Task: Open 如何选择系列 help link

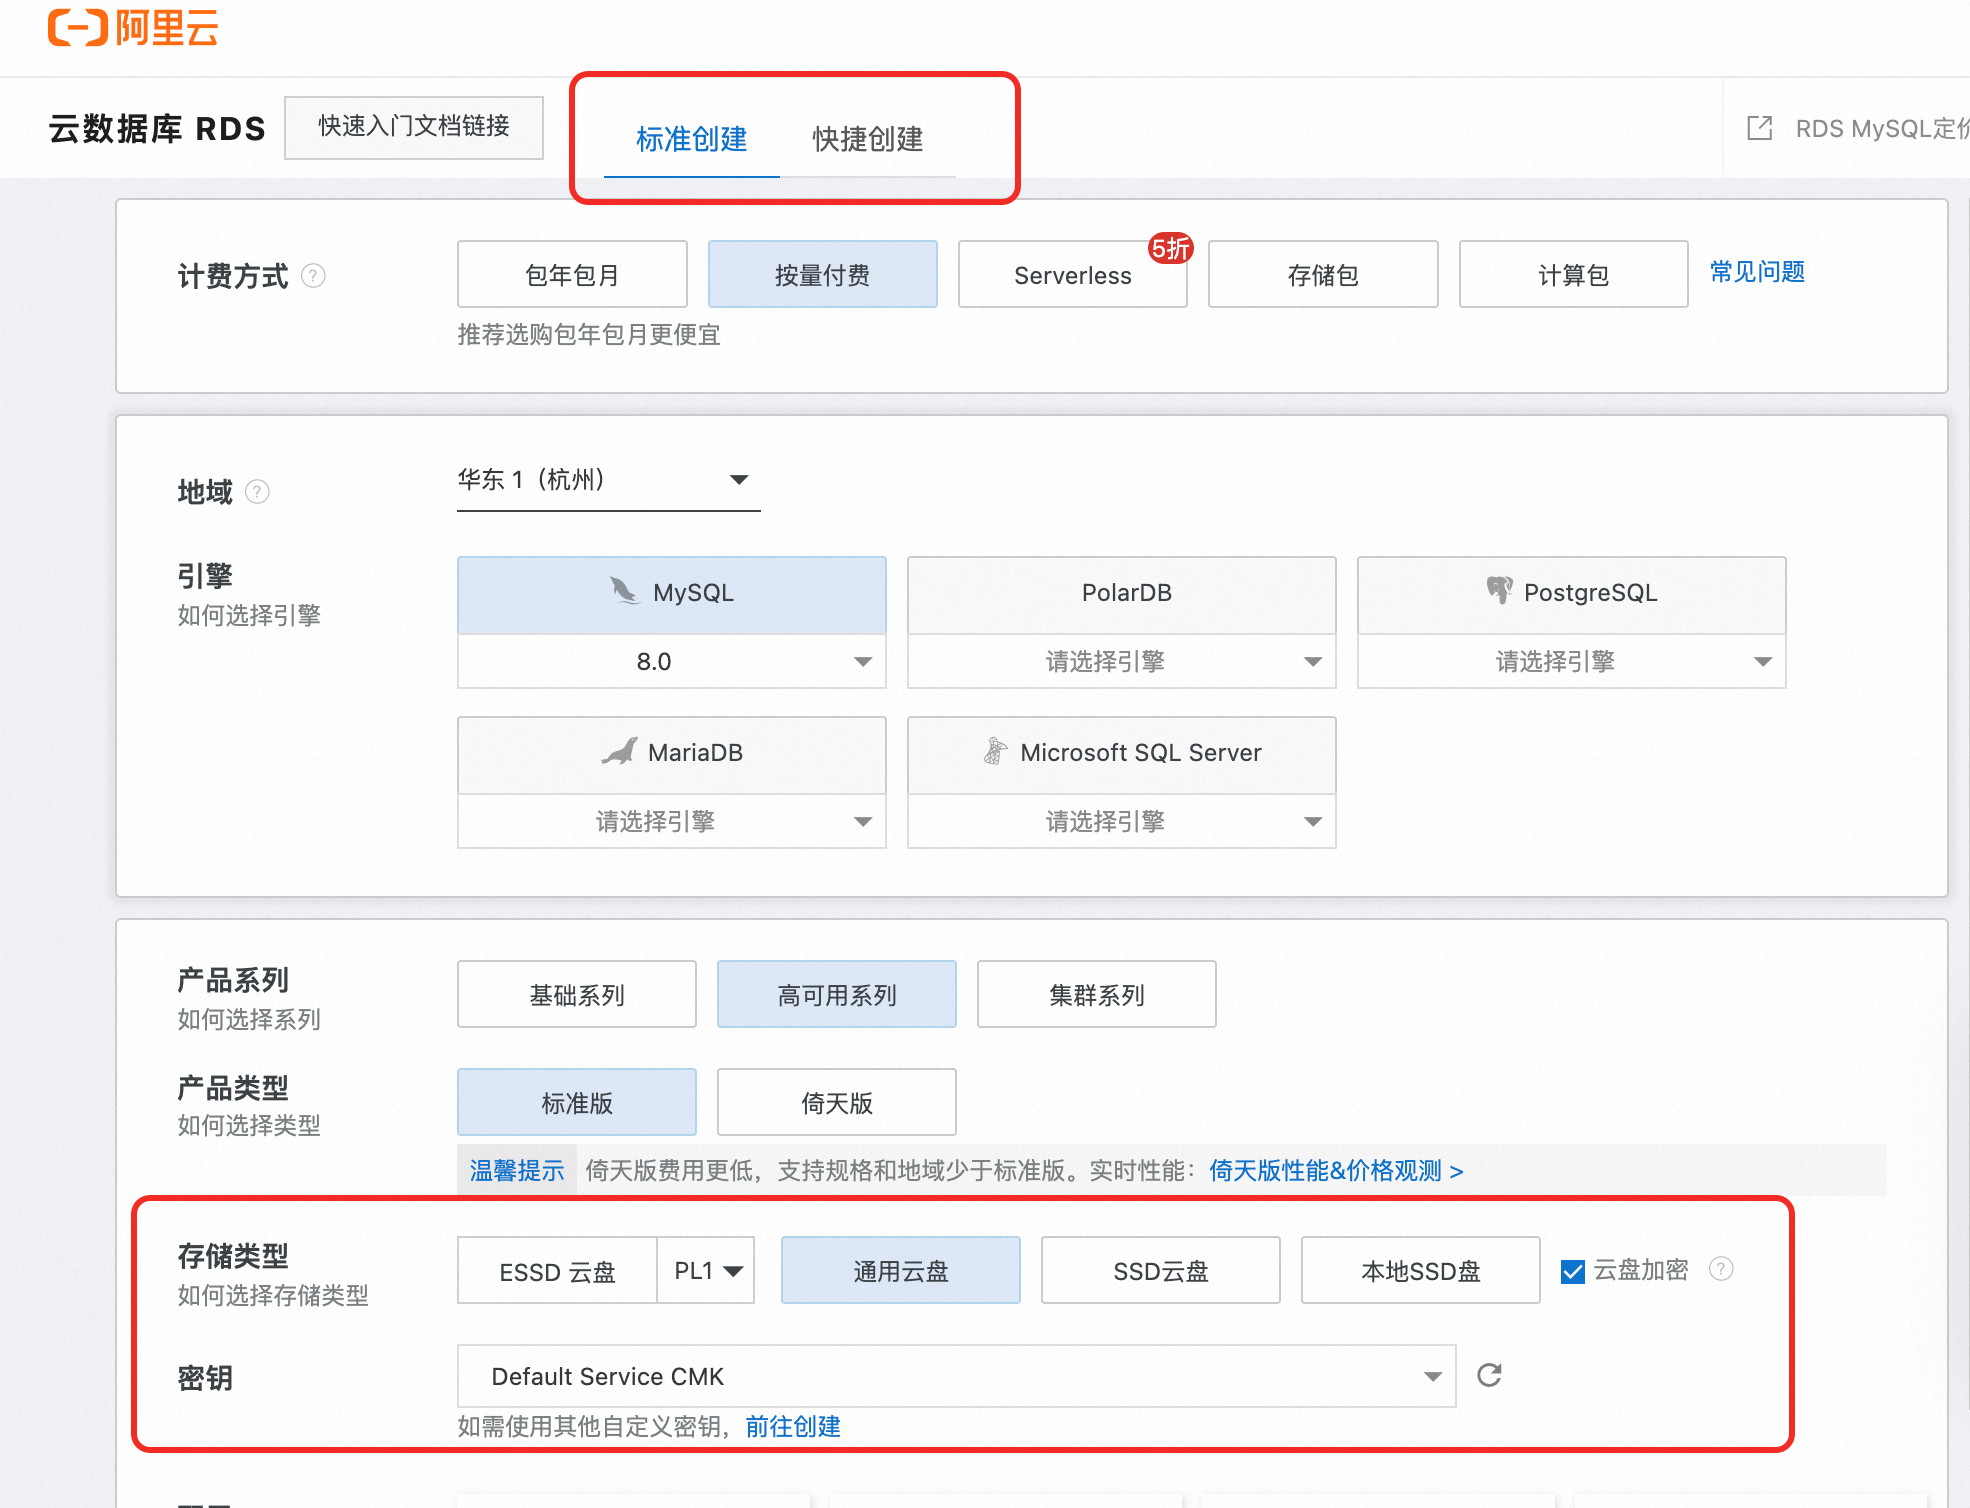Action: pos(249,1019)
